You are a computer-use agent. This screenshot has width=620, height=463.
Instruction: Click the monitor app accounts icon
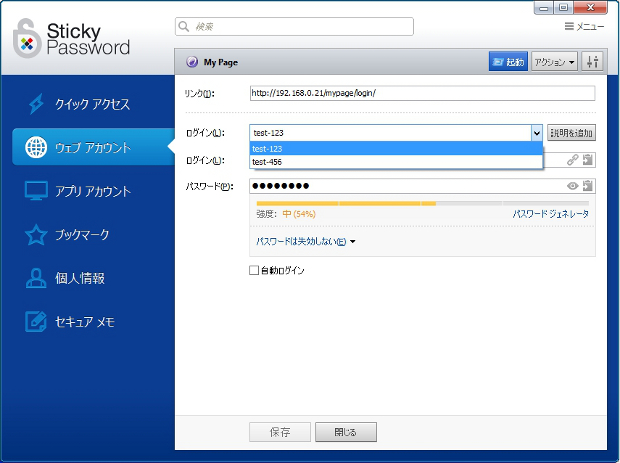click(x=36, y=191)
